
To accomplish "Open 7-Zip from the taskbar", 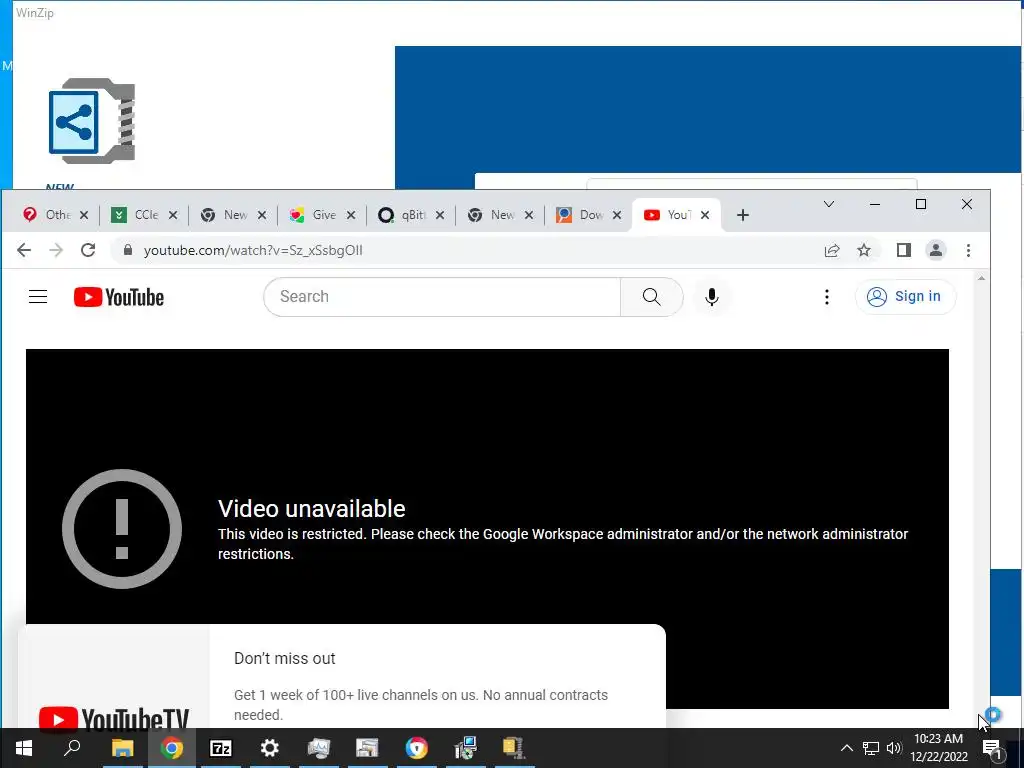I will tap(221, 748).
